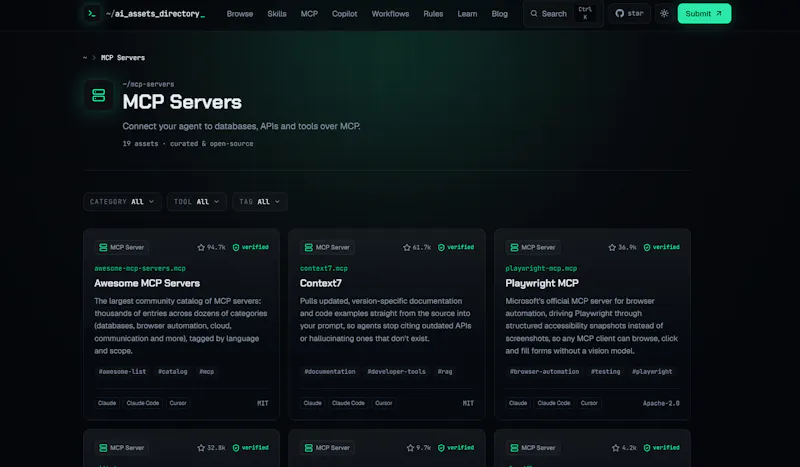Click verified shield beside 4.2k stars

pyautogui.click(x=647, y=448)
